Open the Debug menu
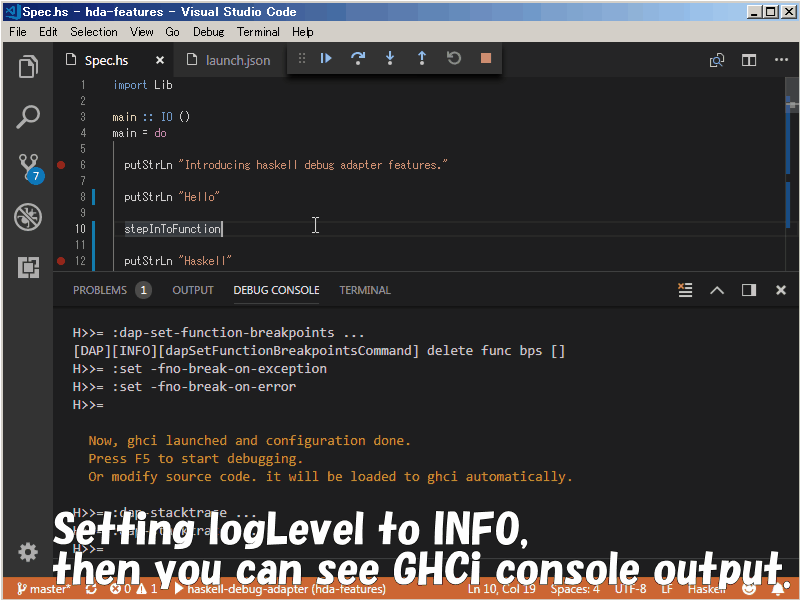This screenshot has width=800, height=600. point(208,32)
